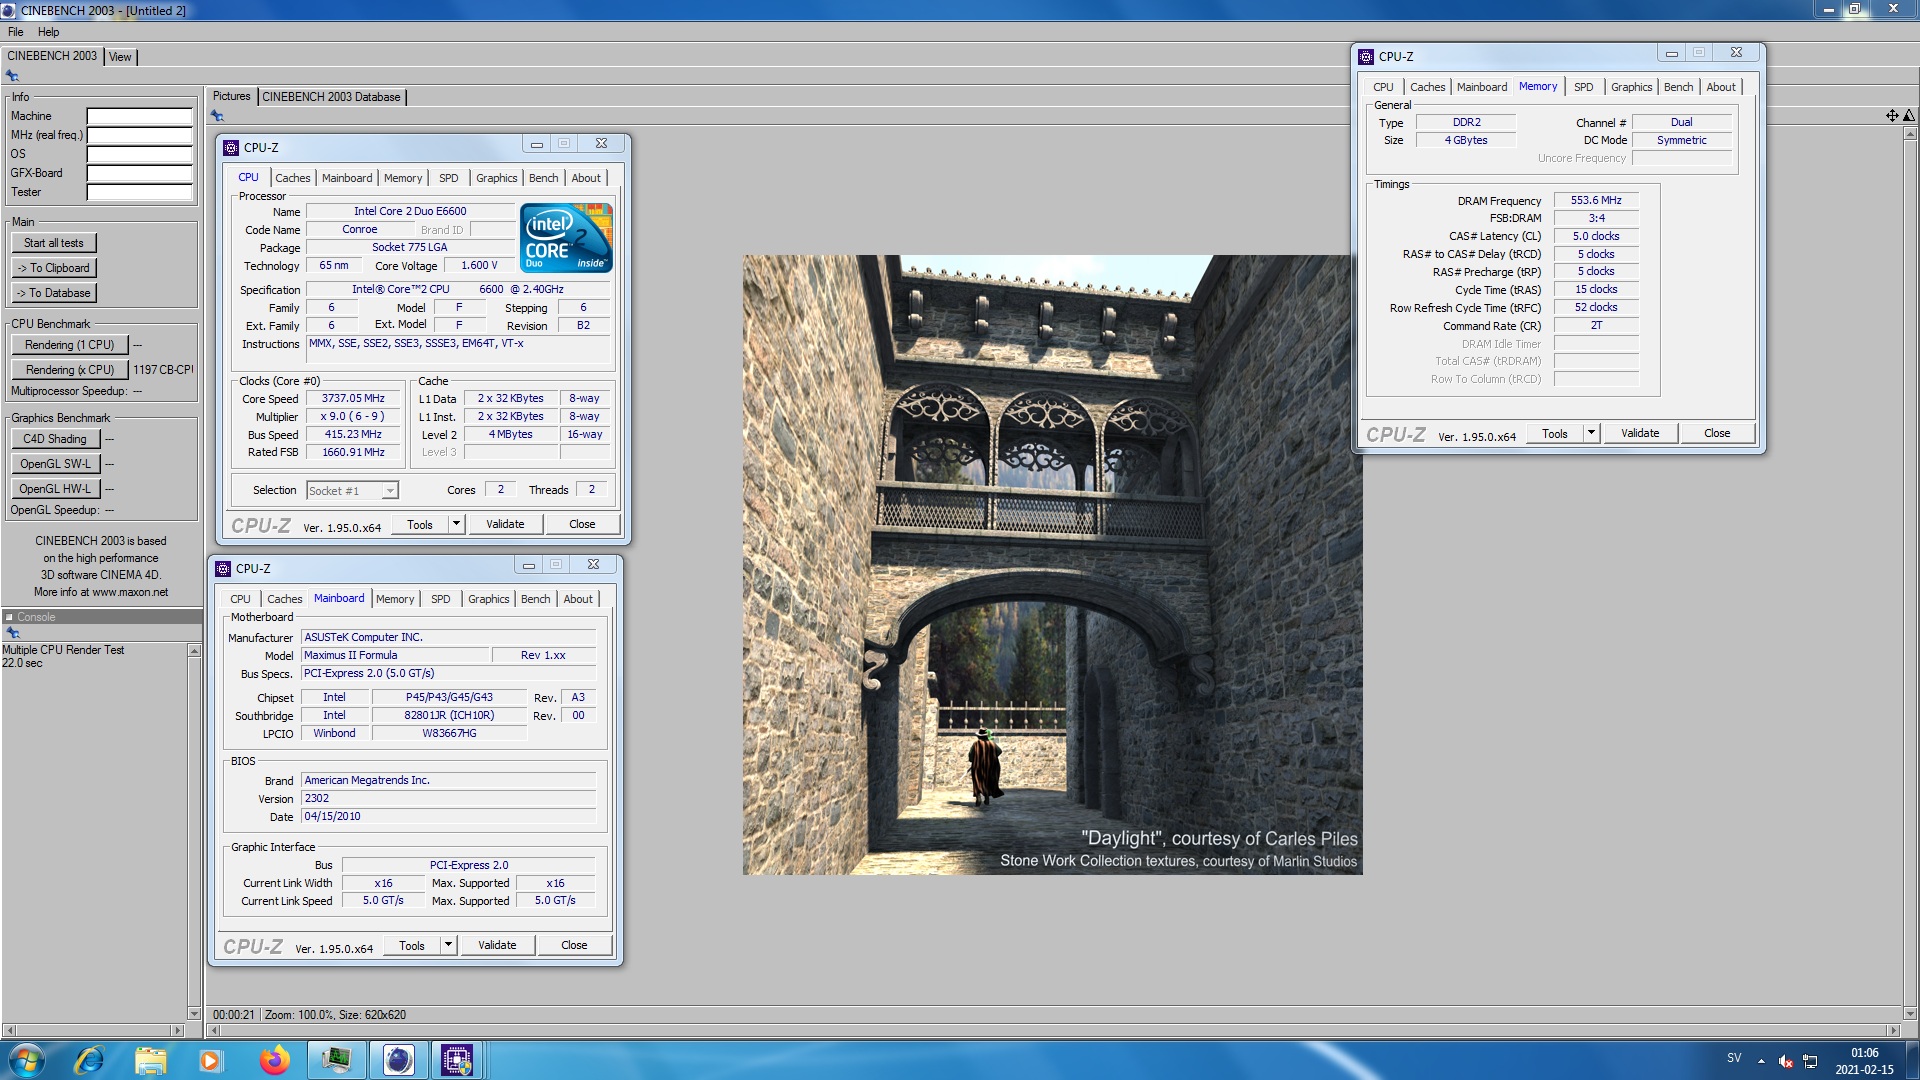The height and width of the screenshot is (1080, 1920).
Task: Click the Start all tests button
Action: pyautogui.click(x=54, y=243)
